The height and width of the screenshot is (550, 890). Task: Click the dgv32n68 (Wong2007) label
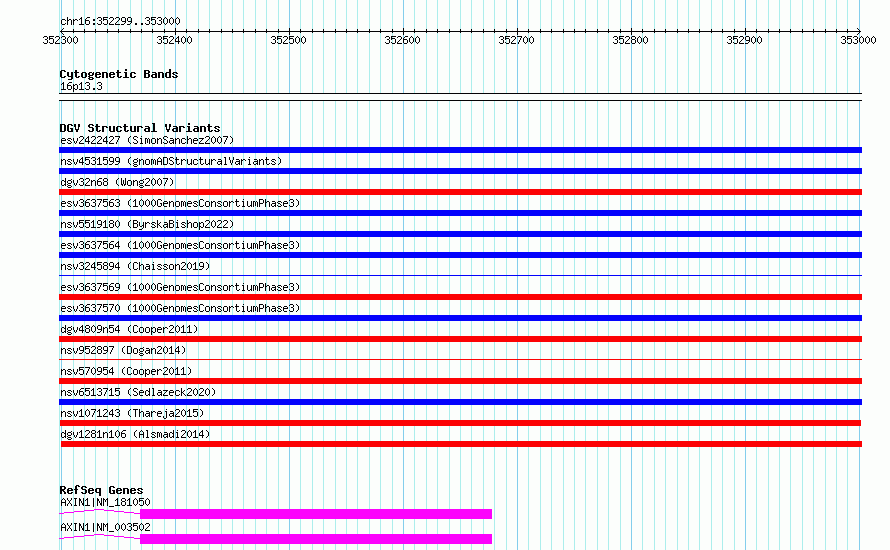[117, 182]
